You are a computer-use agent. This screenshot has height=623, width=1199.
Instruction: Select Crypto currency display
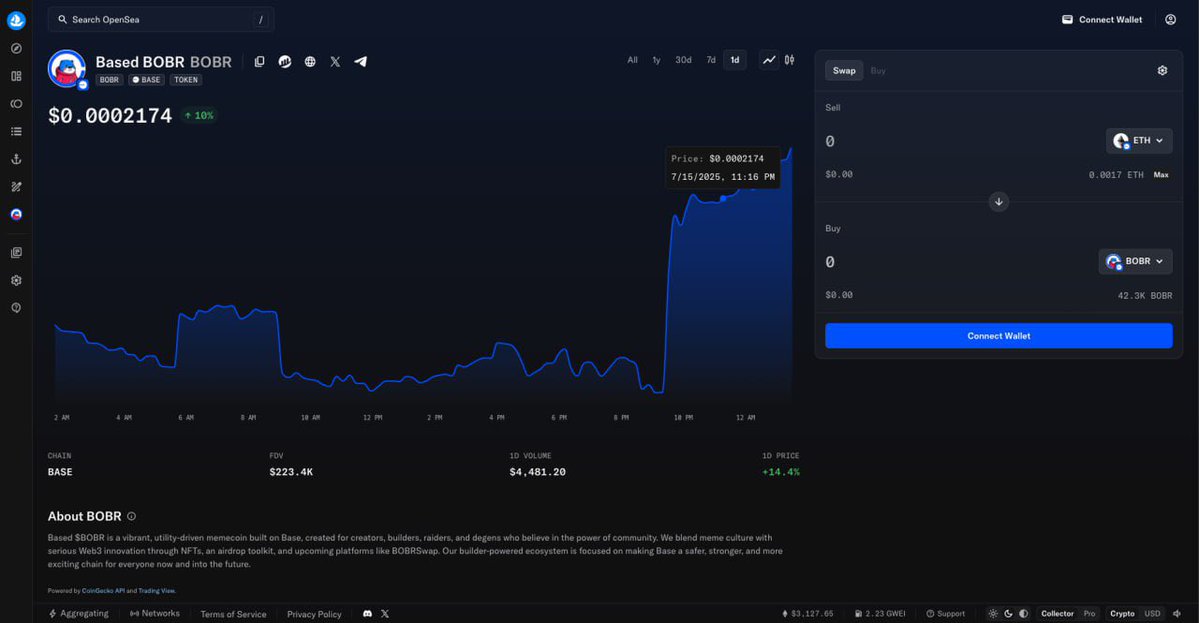[x=1123, y=614]
